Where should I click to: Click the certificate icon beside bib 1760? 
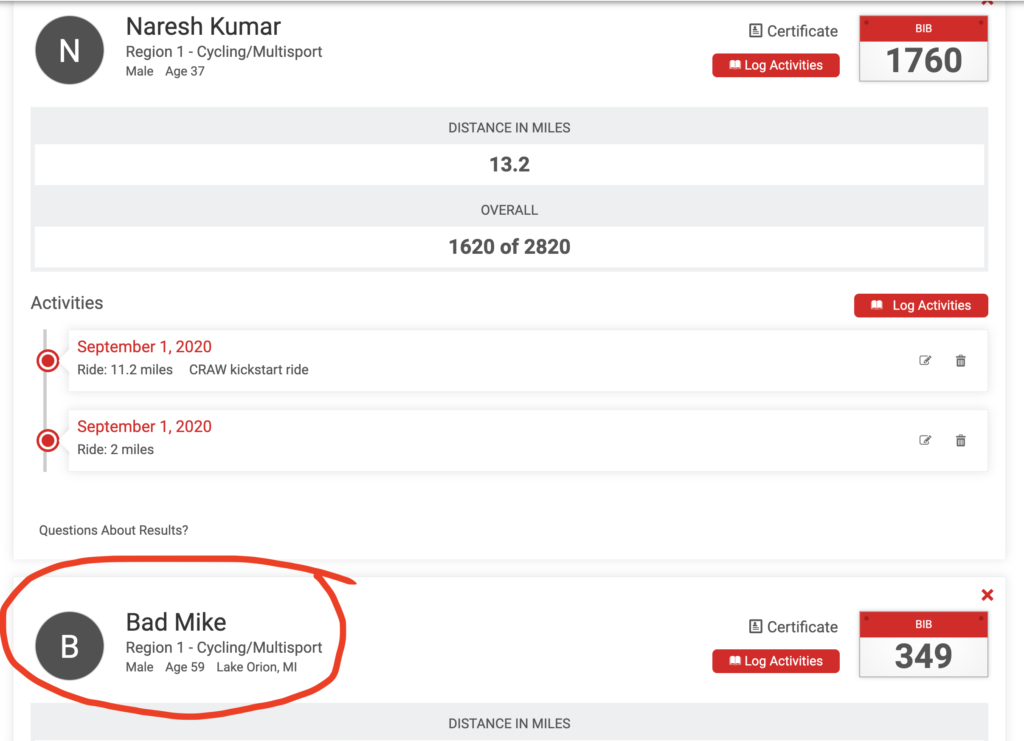point(756,31)
